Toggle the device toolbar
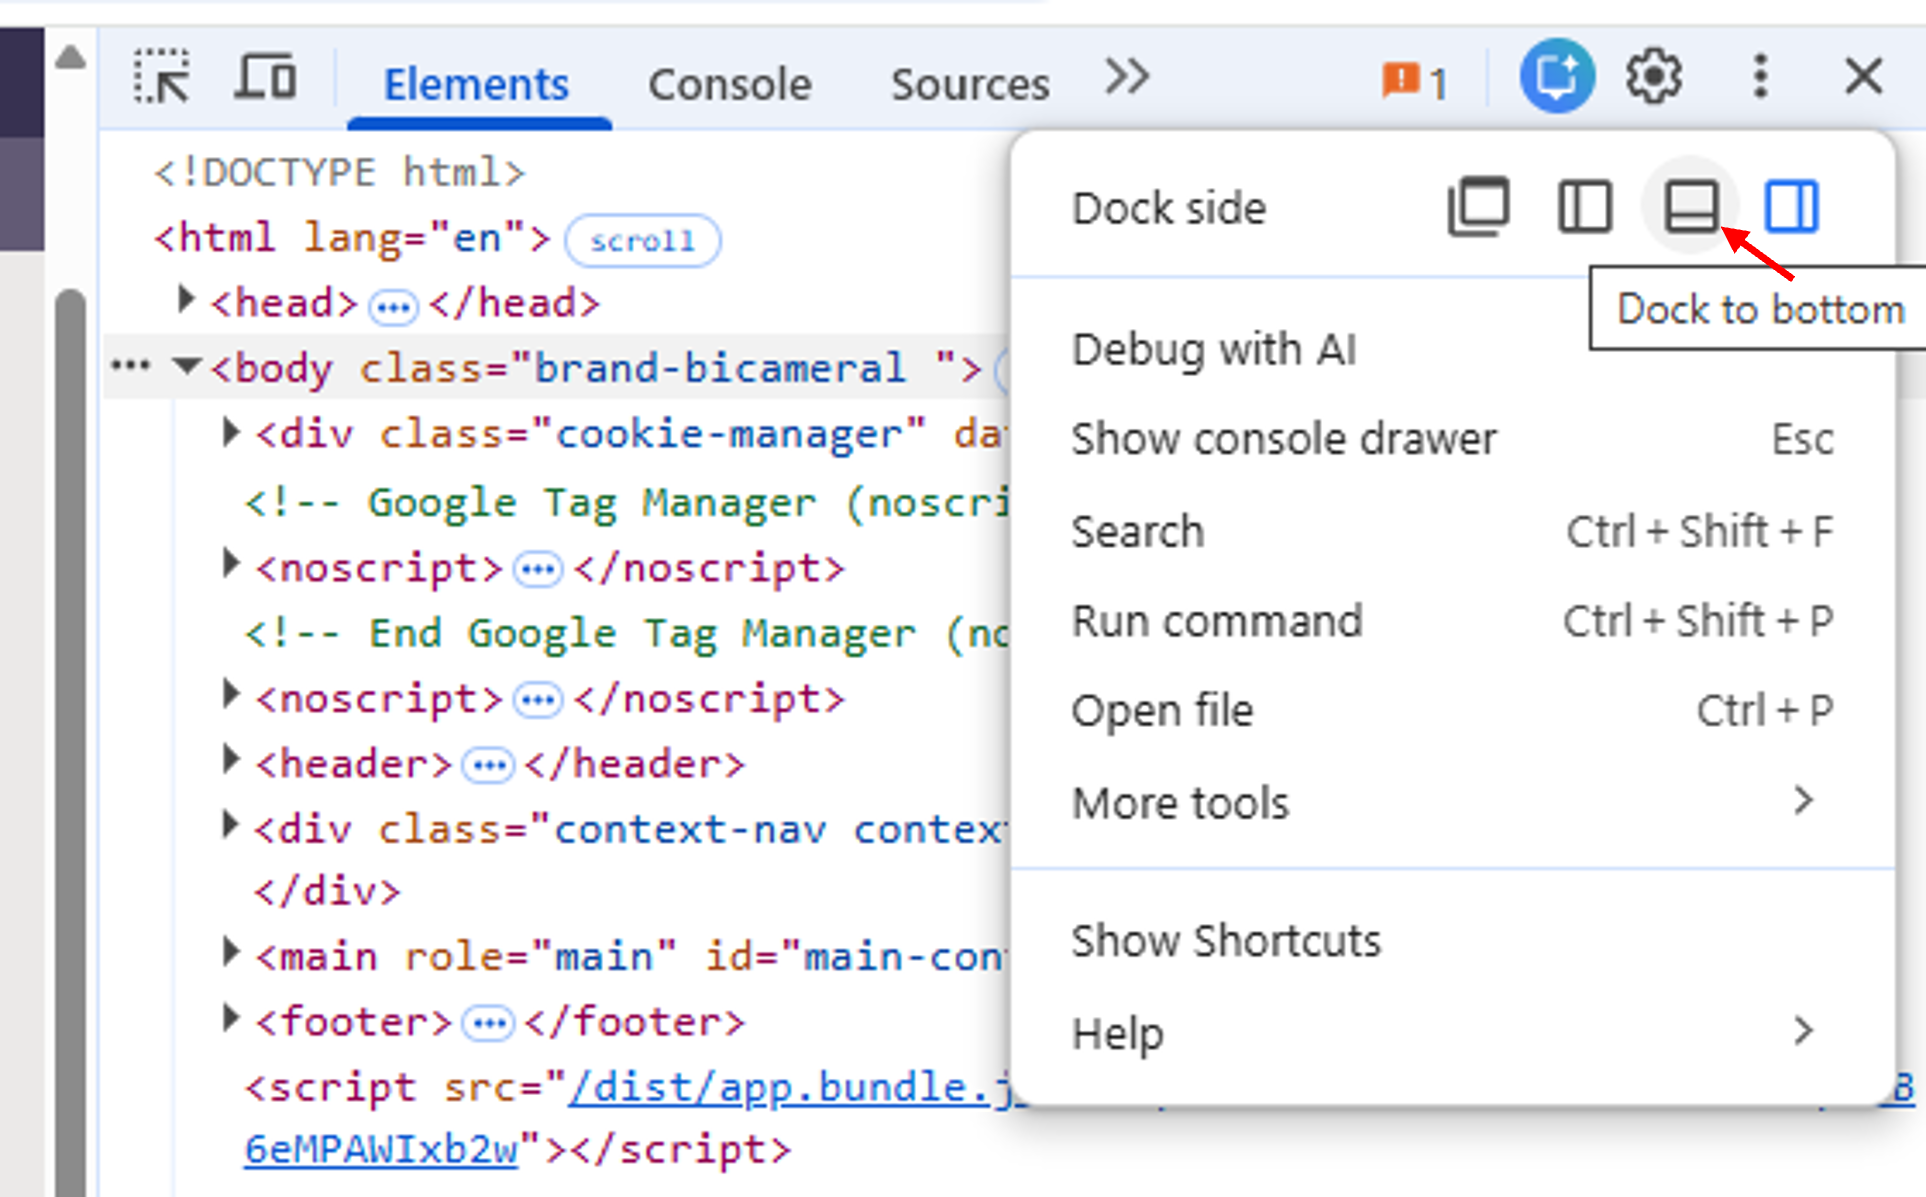Screen dimensions: 1926x1197 tap(264, 76)
